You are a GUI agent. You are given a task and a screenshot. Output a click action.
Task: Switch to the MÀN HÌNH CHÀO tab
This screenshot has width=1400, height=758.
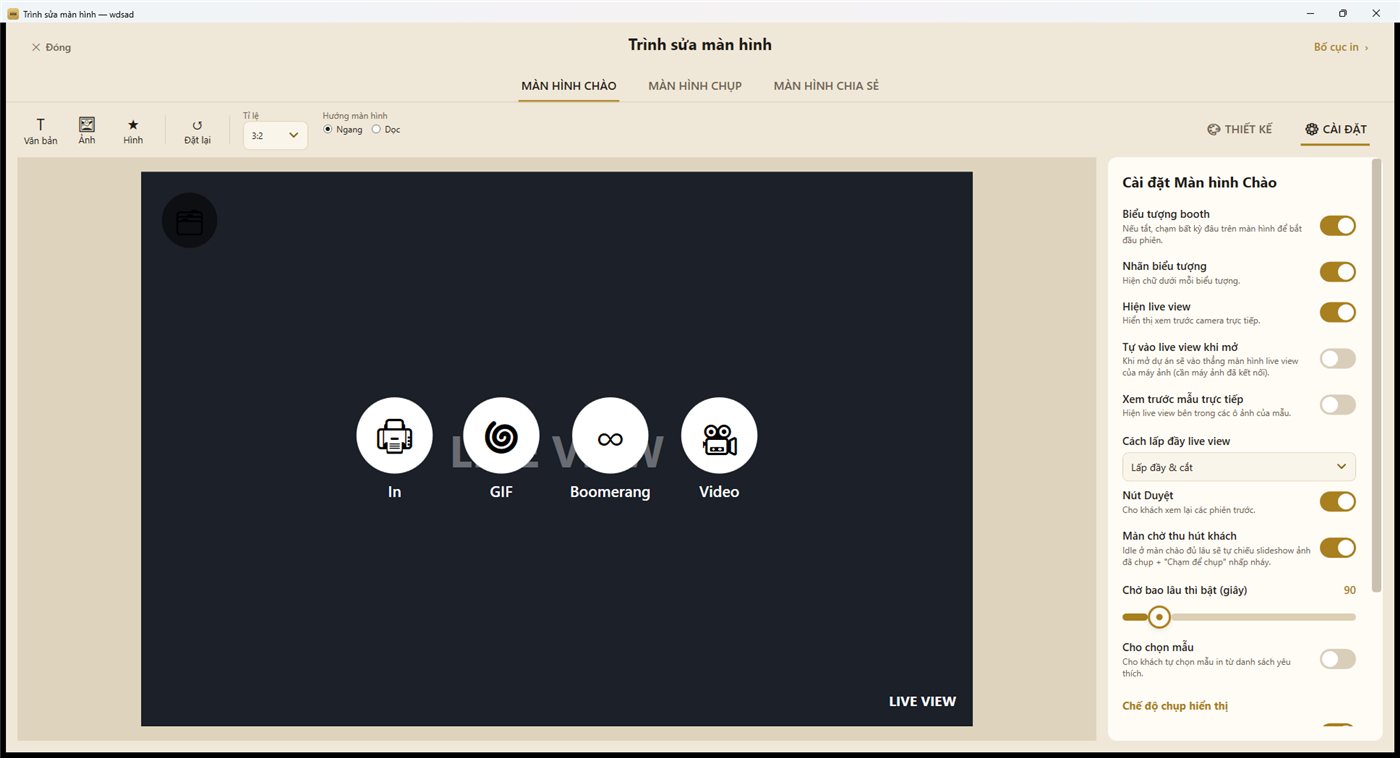569,86
